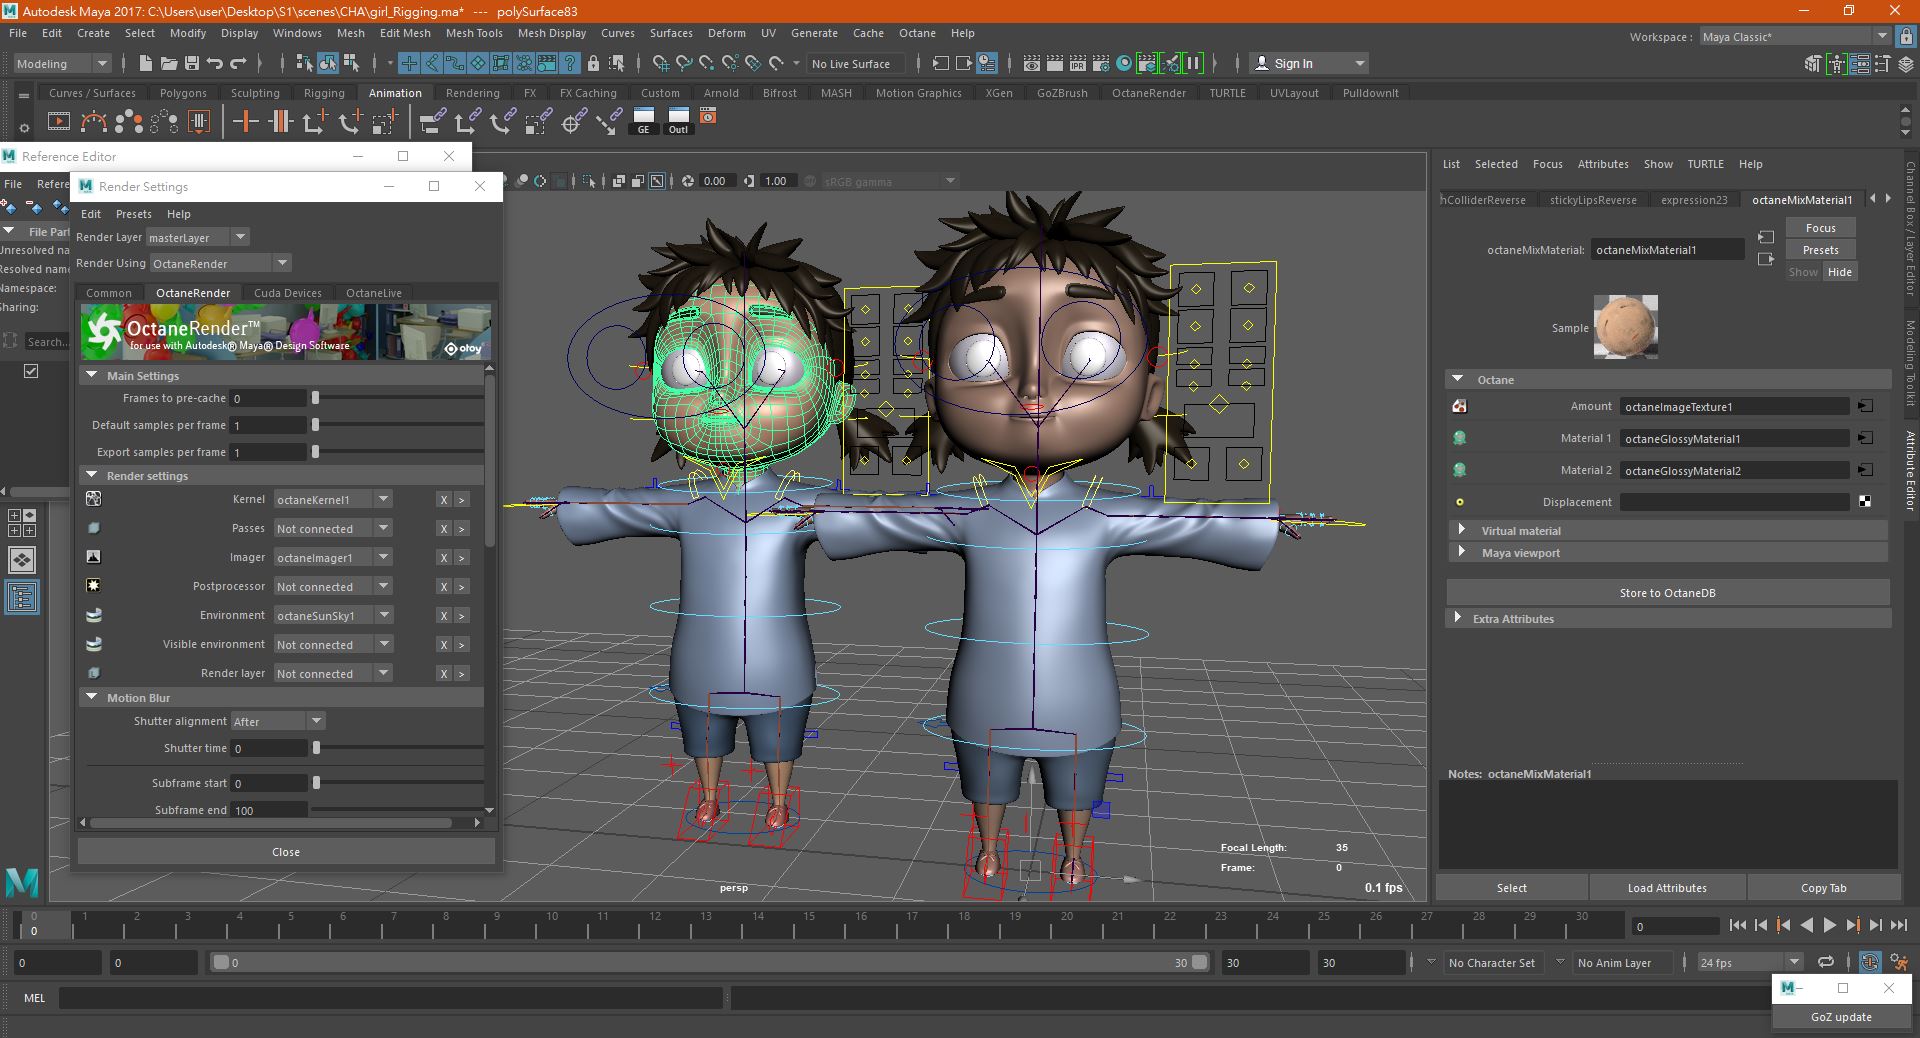
Task: Click the Shutter time slider handle
Action: tap(316, 748)
